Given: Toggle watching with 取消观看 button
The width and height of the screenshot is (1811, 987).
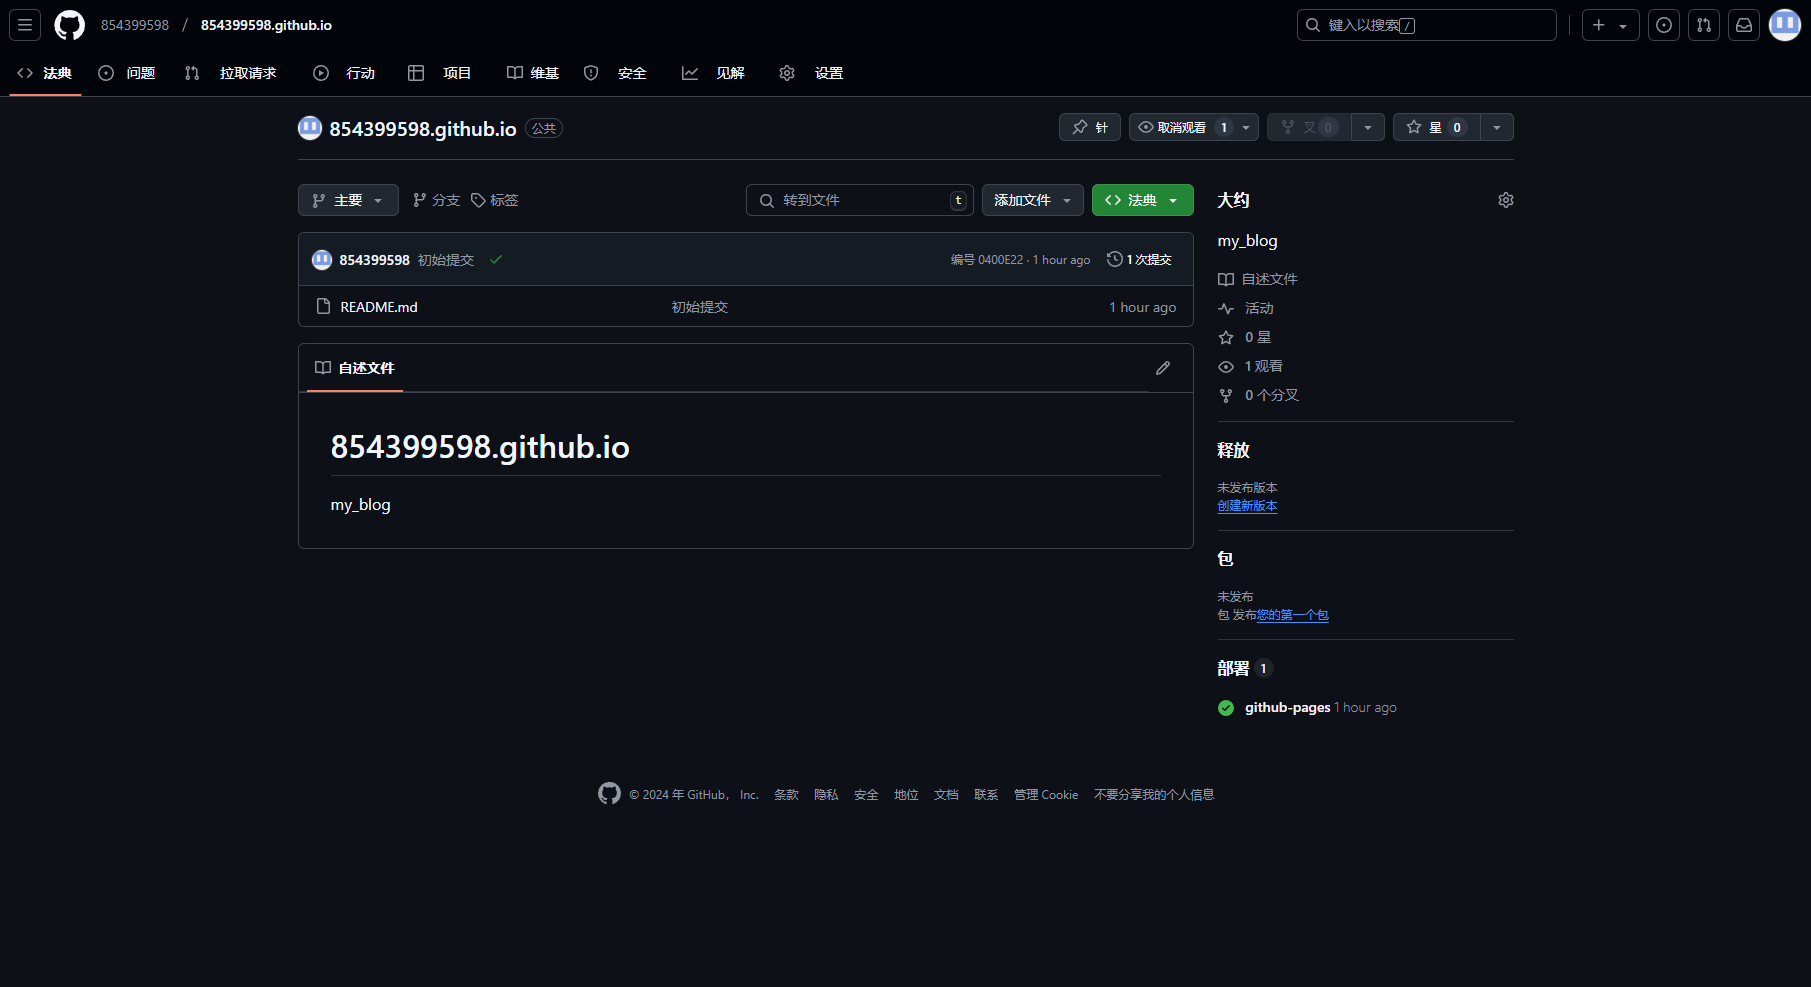Looking at the screenshot, I should click(x=1181, y=127).
